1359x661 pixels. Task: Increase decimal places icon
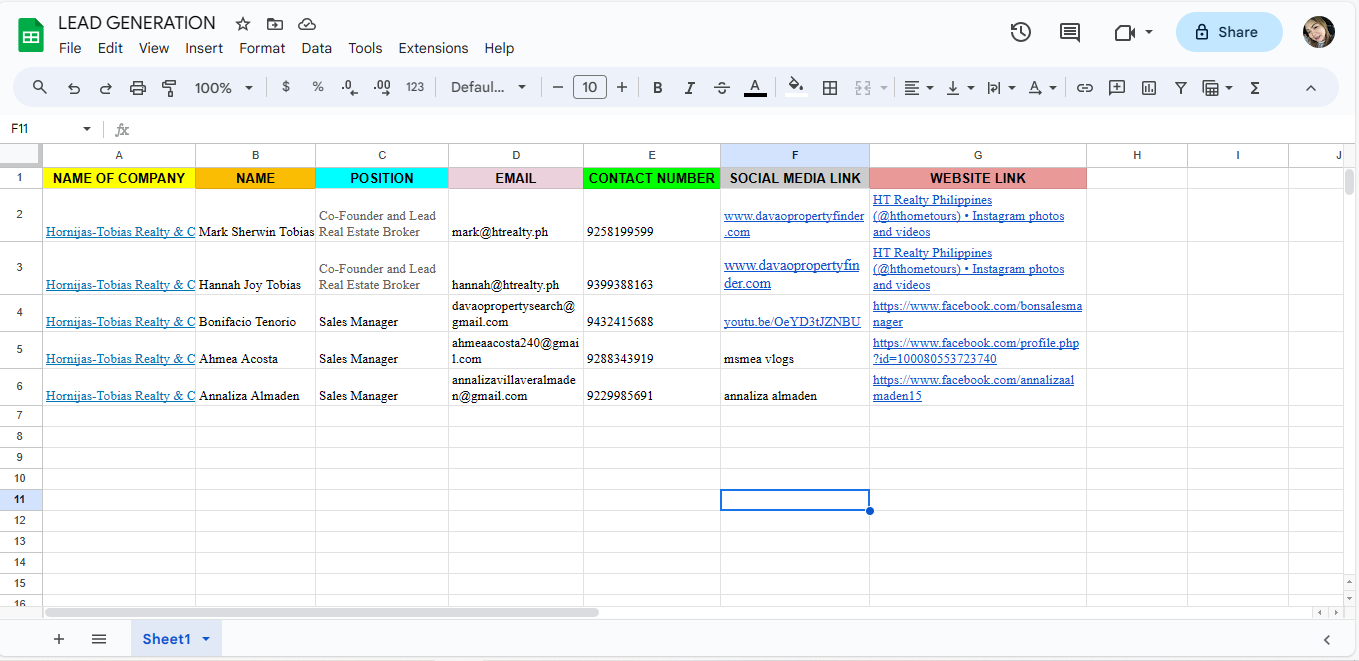(x=382, y=87)
